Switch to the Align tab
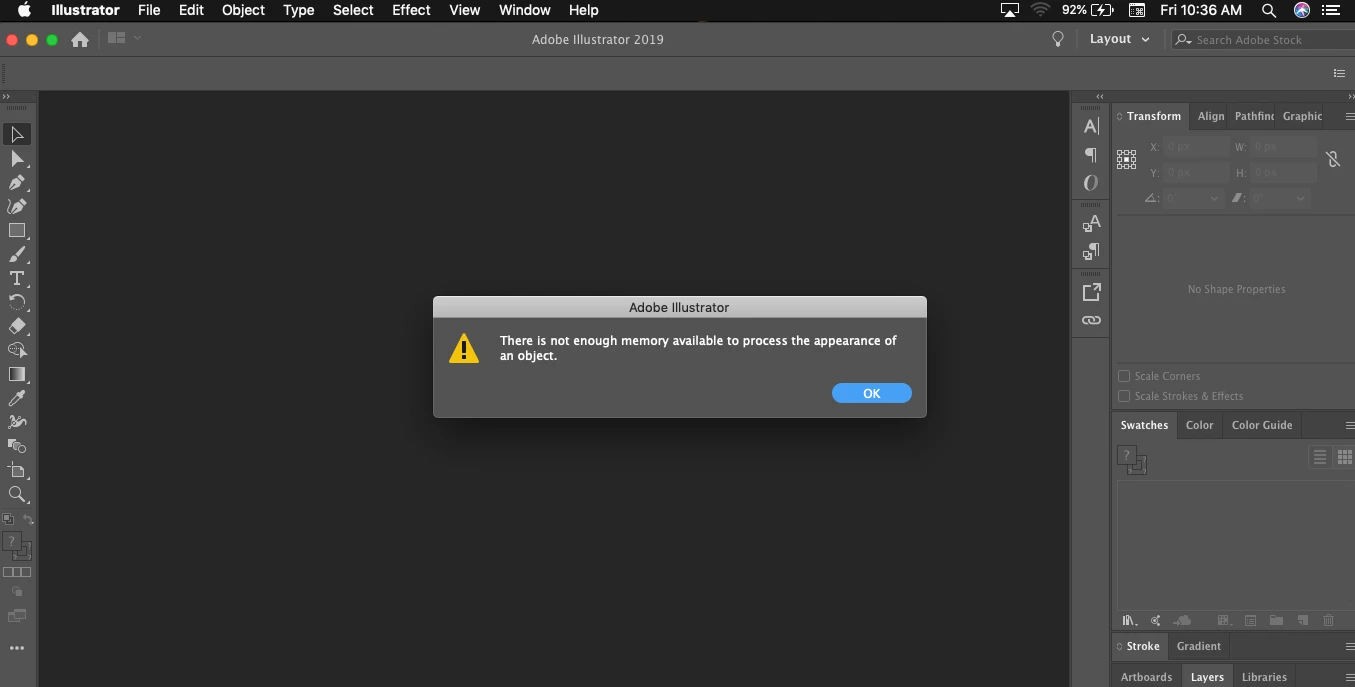This screenshot has height=687, width=1355. pos(1211,116)
